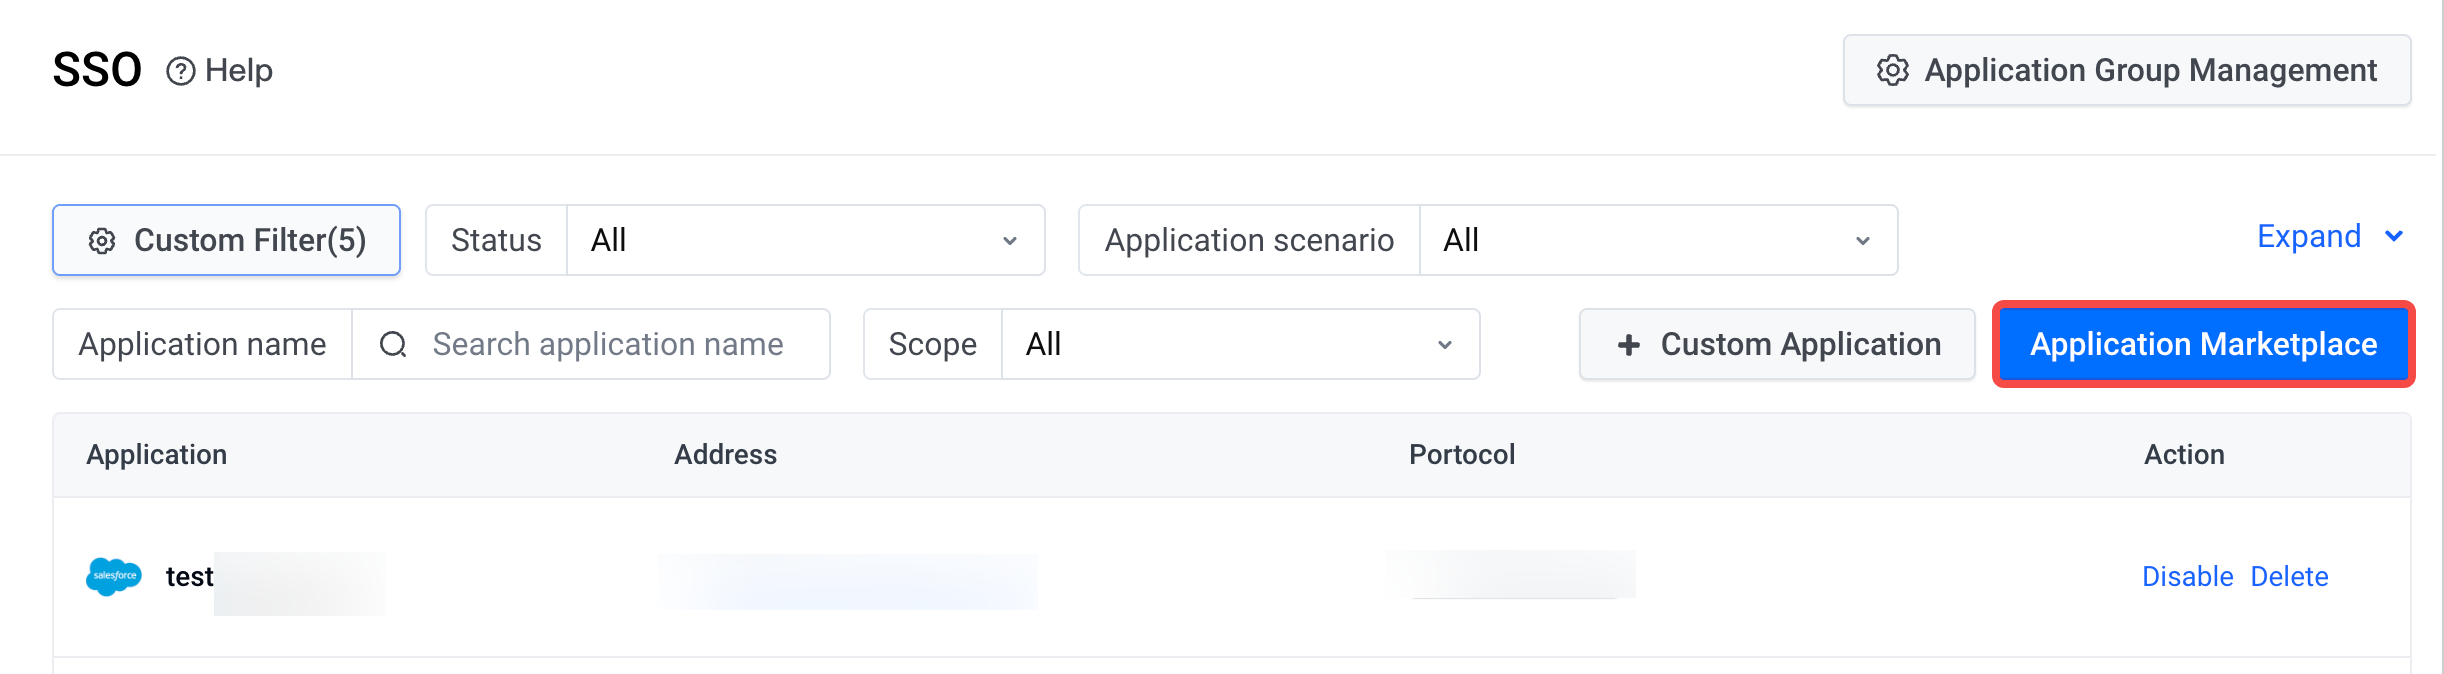2444x674 pixels.
Task: Click the Help question mark icon
Action: click(x=180, y=71)
